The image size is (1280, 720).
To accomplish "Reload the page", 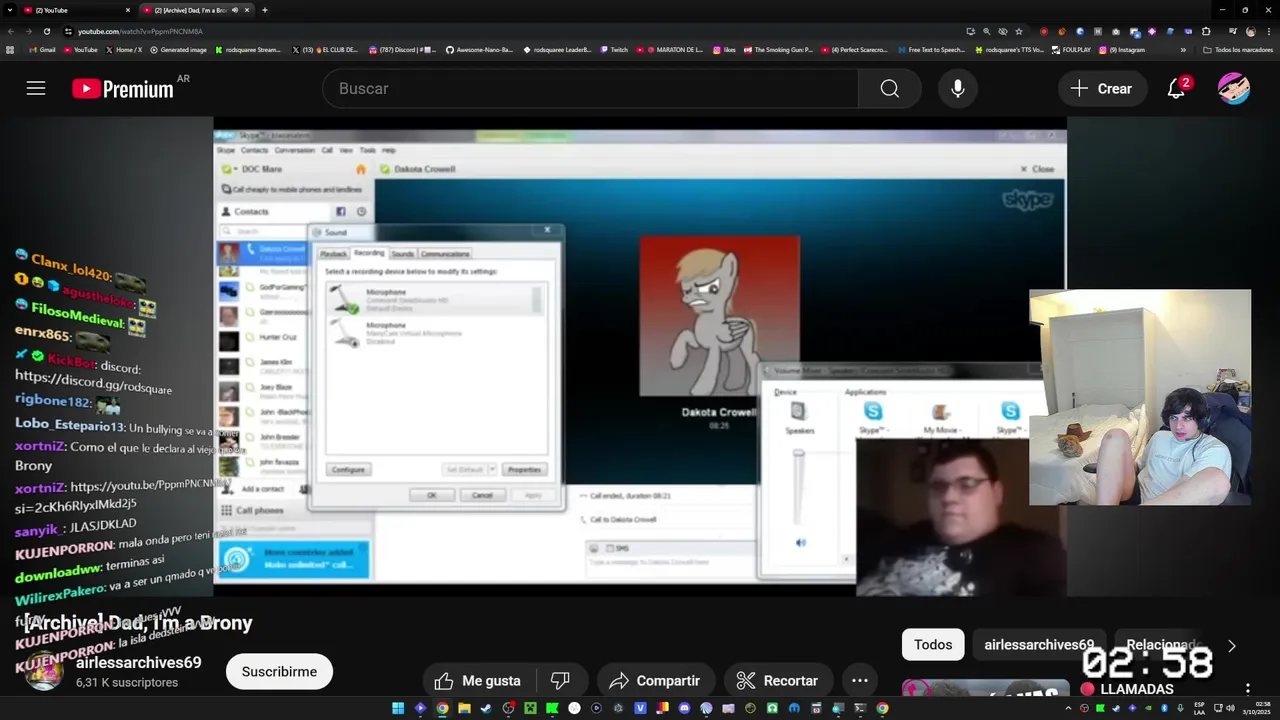I will pyautogui.click(x=47, y=31).
